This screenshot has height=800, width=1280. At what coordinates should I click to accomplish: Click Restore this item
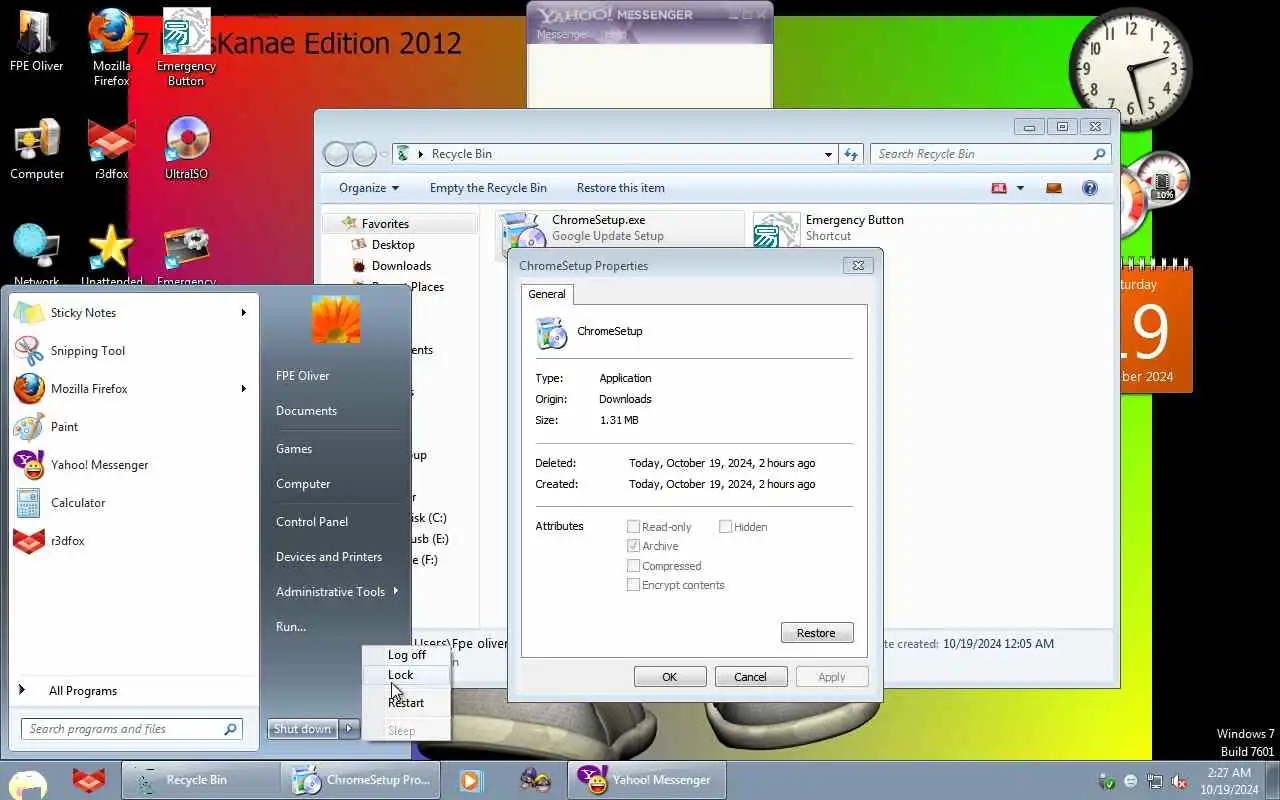click(621, 188)
